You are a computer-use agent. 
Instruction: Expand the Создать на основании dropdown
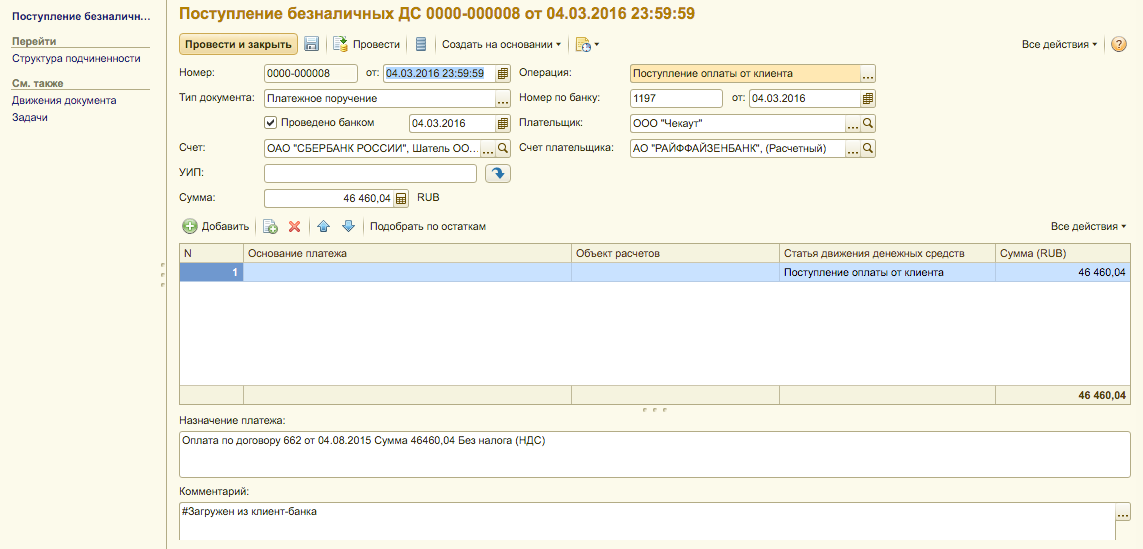pos(501,44)
